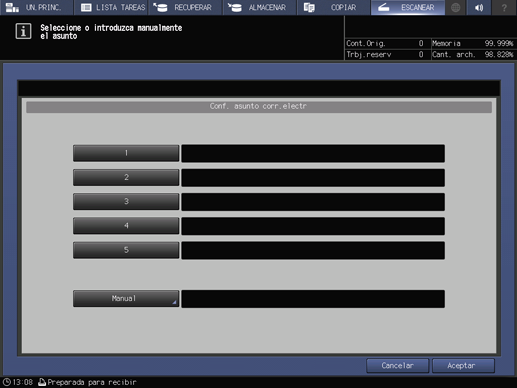Select subject preset button 4
Viewport: 517px width, 388px height.
126,226
